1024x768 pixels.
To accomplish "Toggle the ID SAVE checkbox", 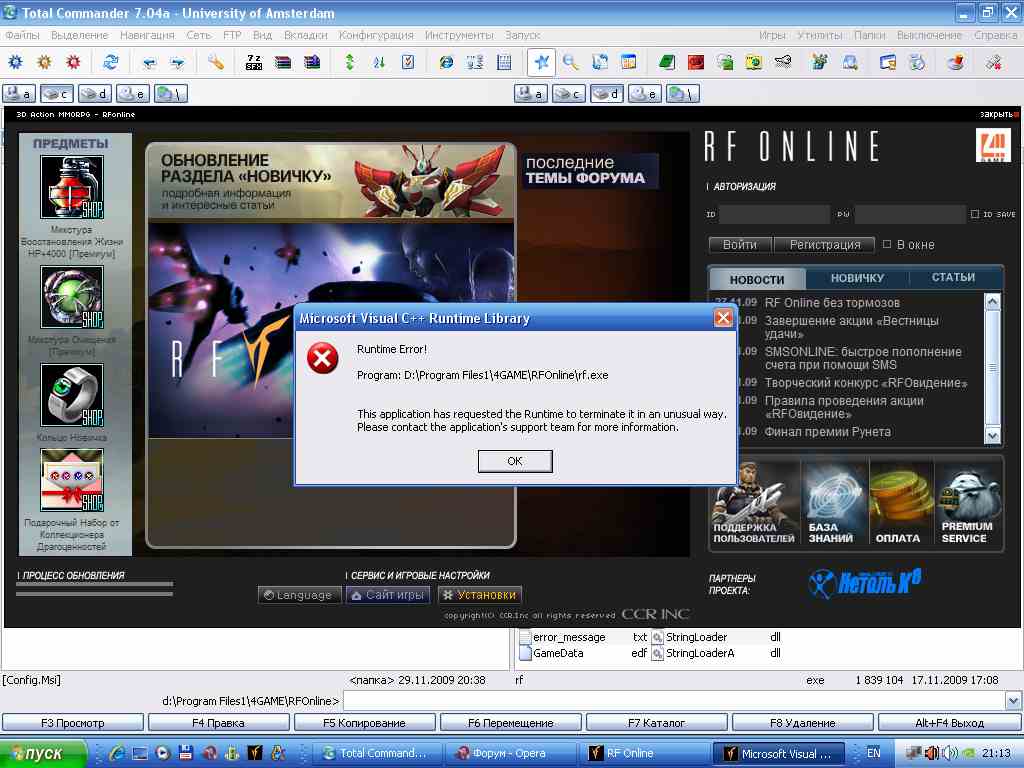I will coord(975,214).
